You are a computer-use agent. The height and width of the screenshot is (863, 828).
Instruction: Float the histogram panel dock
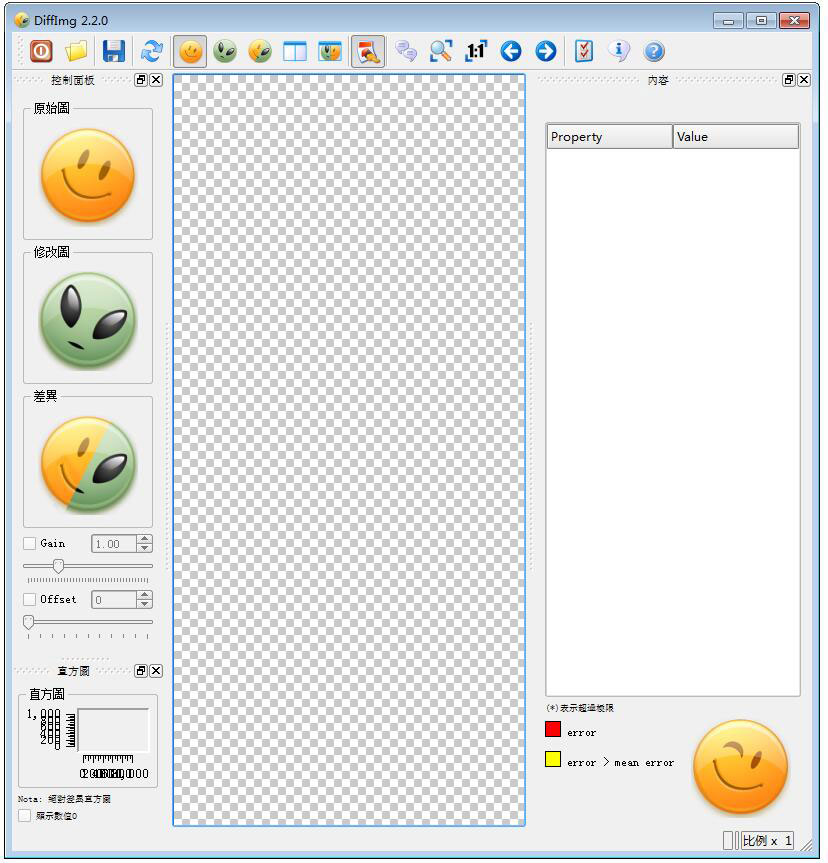[x=141, y=670]
